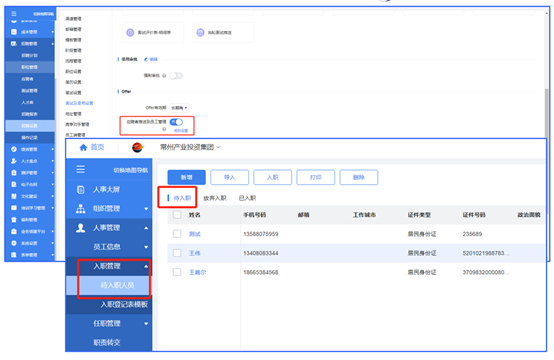This screenshot has height=360, width=554.
Task: Switch to the 放弃入职 tab
Action: coord(214,198)
